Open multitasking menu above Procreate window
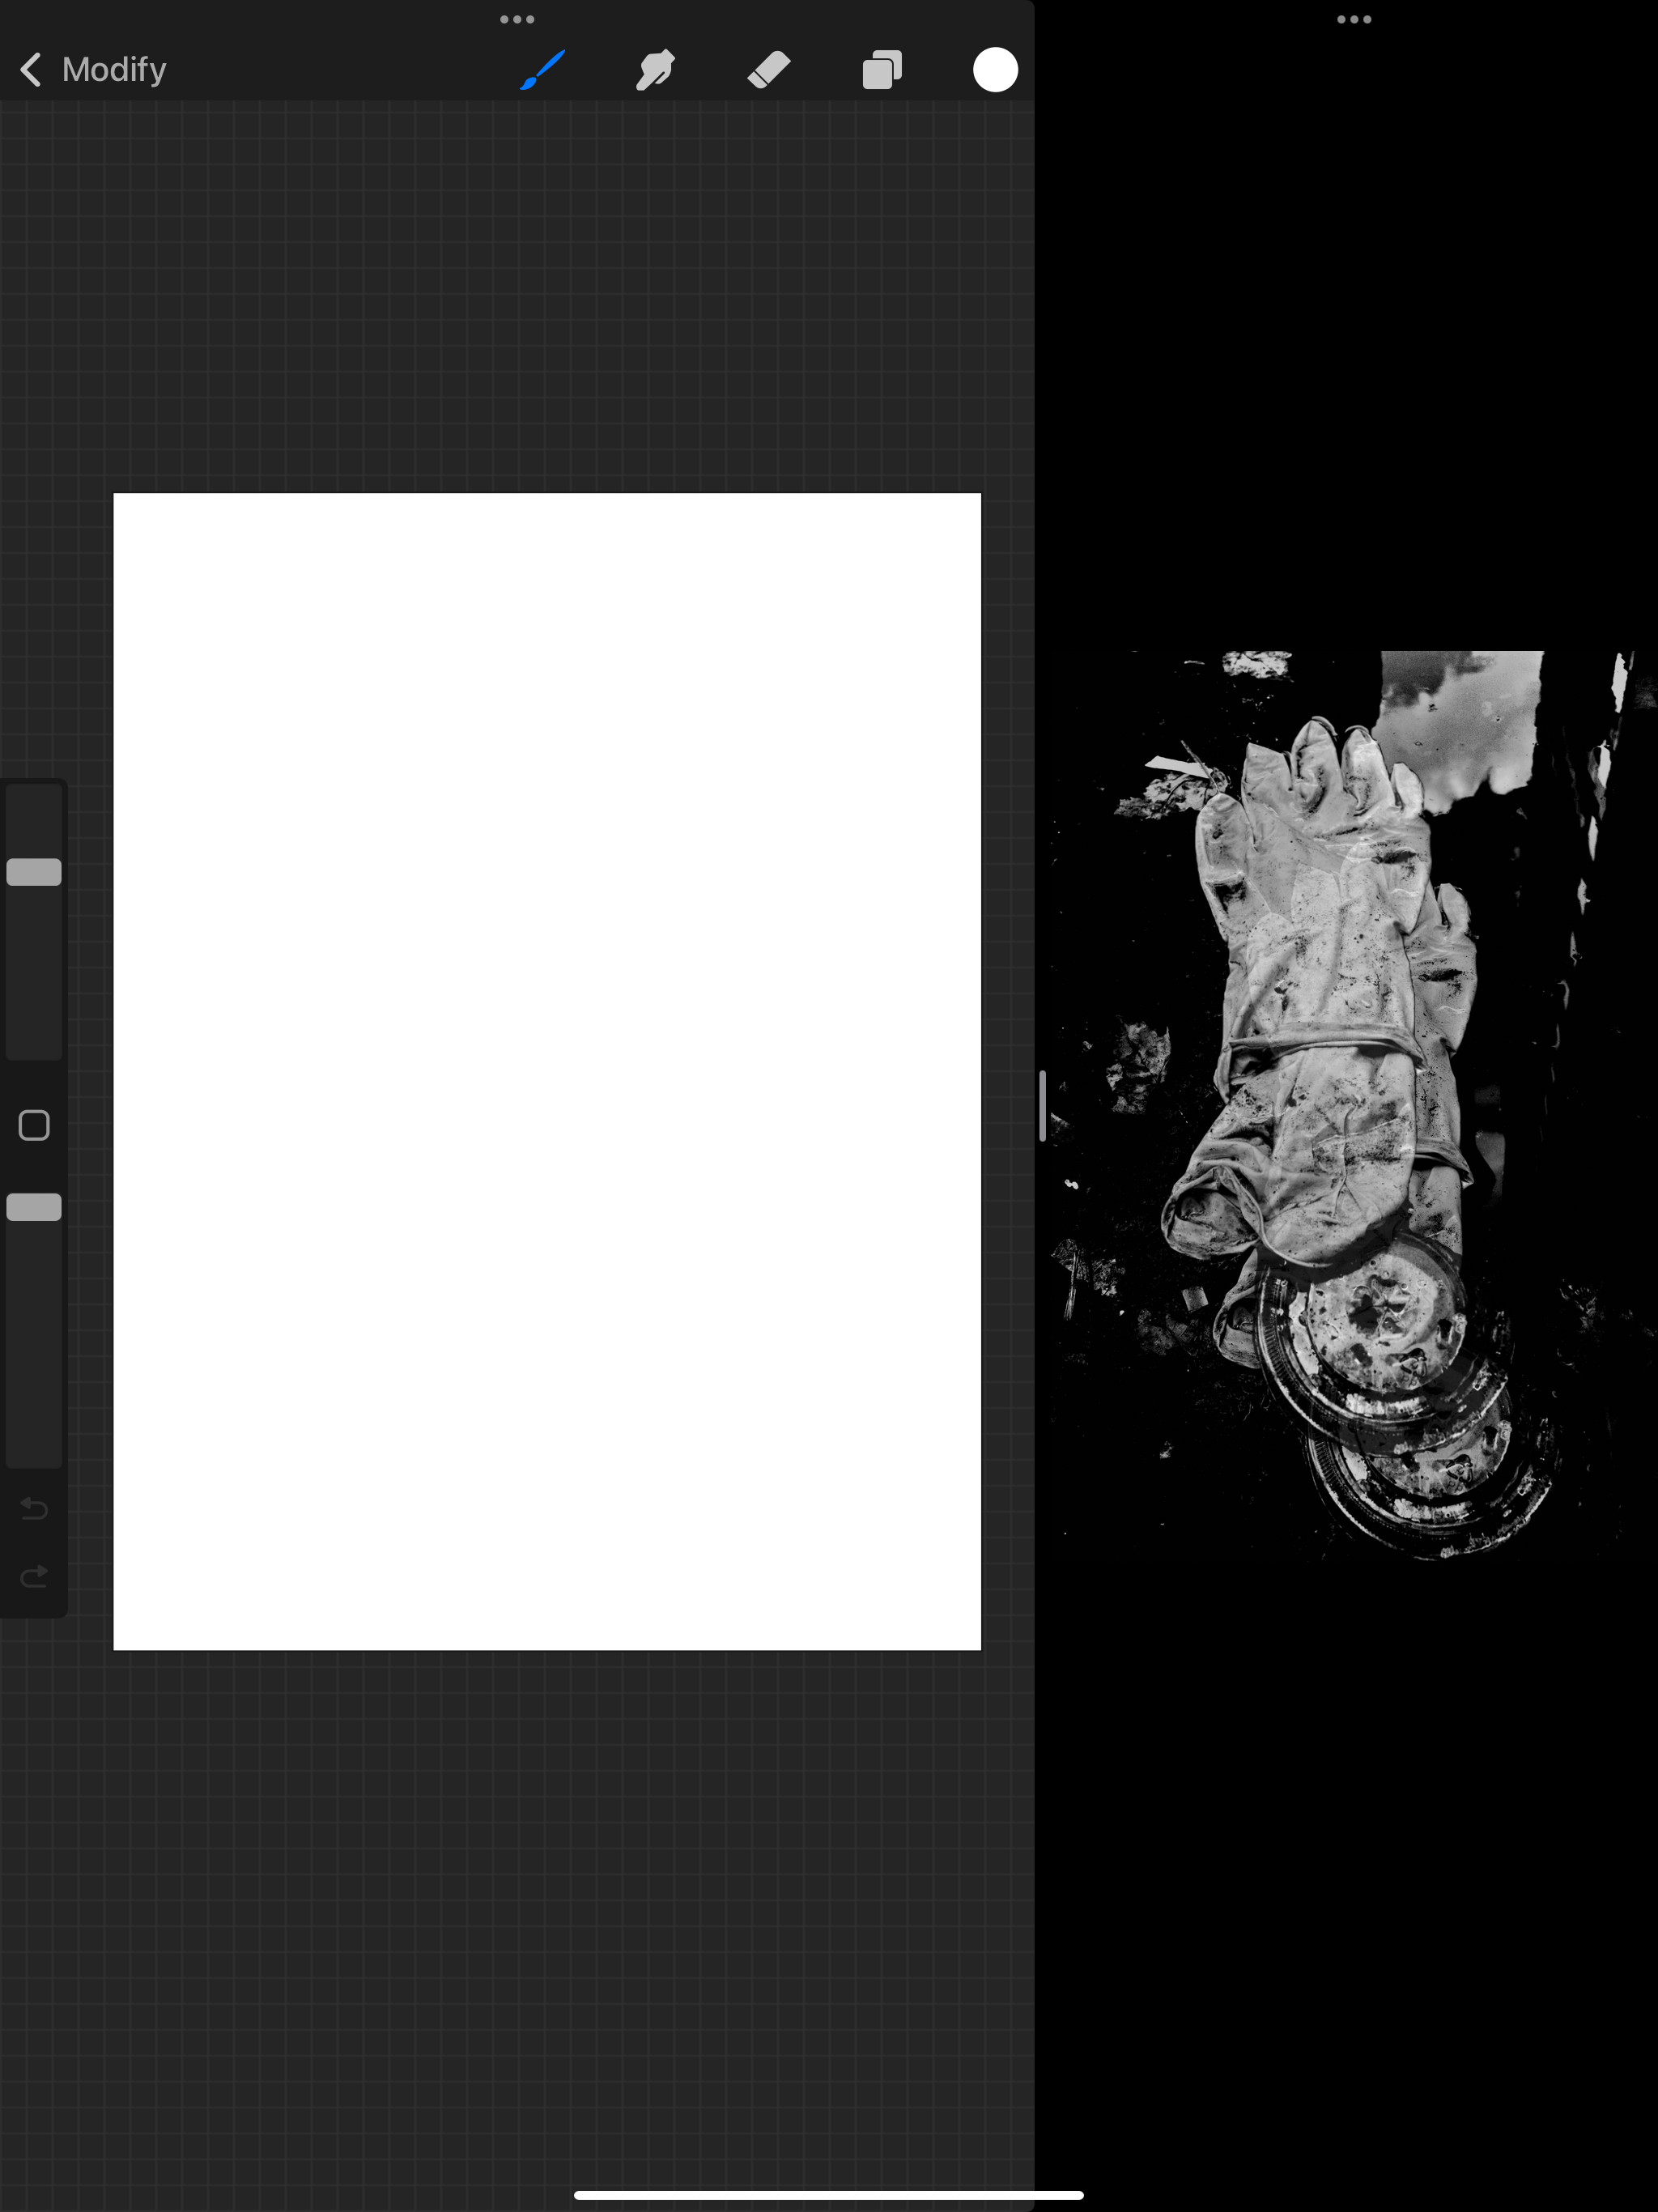This screenshot has height=2212, width=1658. (517, 19)
